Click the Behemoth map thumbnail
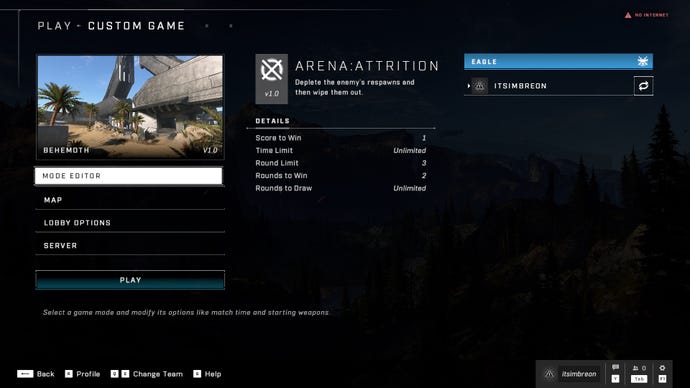 point(130,107)
